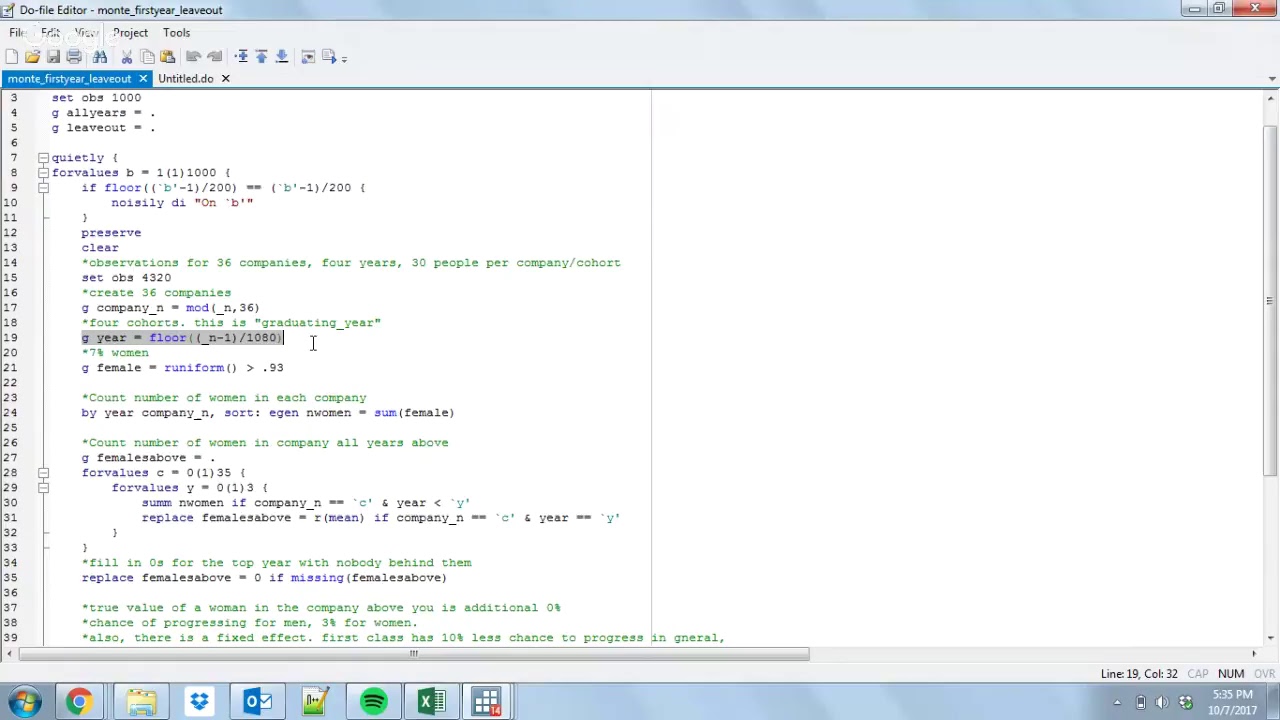Viewport: 1280px width, 720px height.
Task: Click the horizontal scrollbar right arrow
Action: pyautogui.click(x=1253, y=654)
